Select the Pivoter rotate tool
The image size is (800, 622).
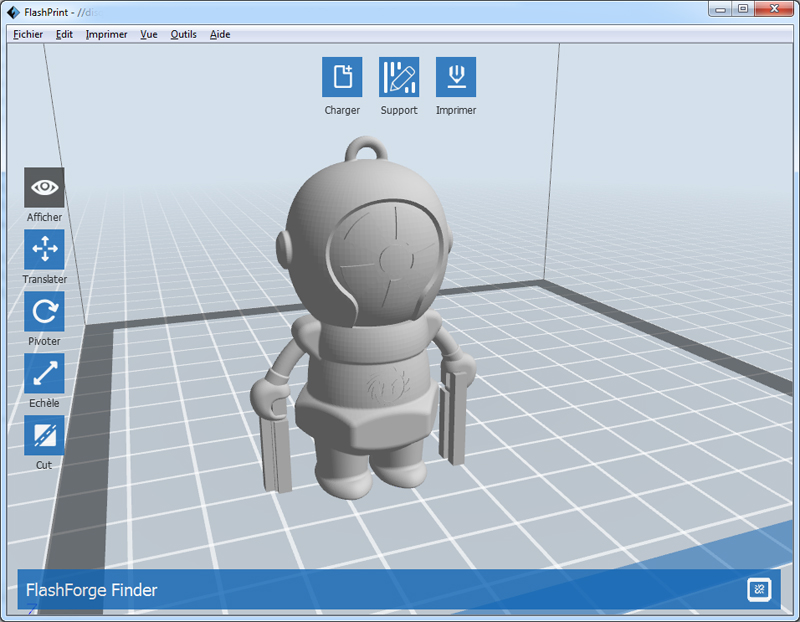[44, 311]
